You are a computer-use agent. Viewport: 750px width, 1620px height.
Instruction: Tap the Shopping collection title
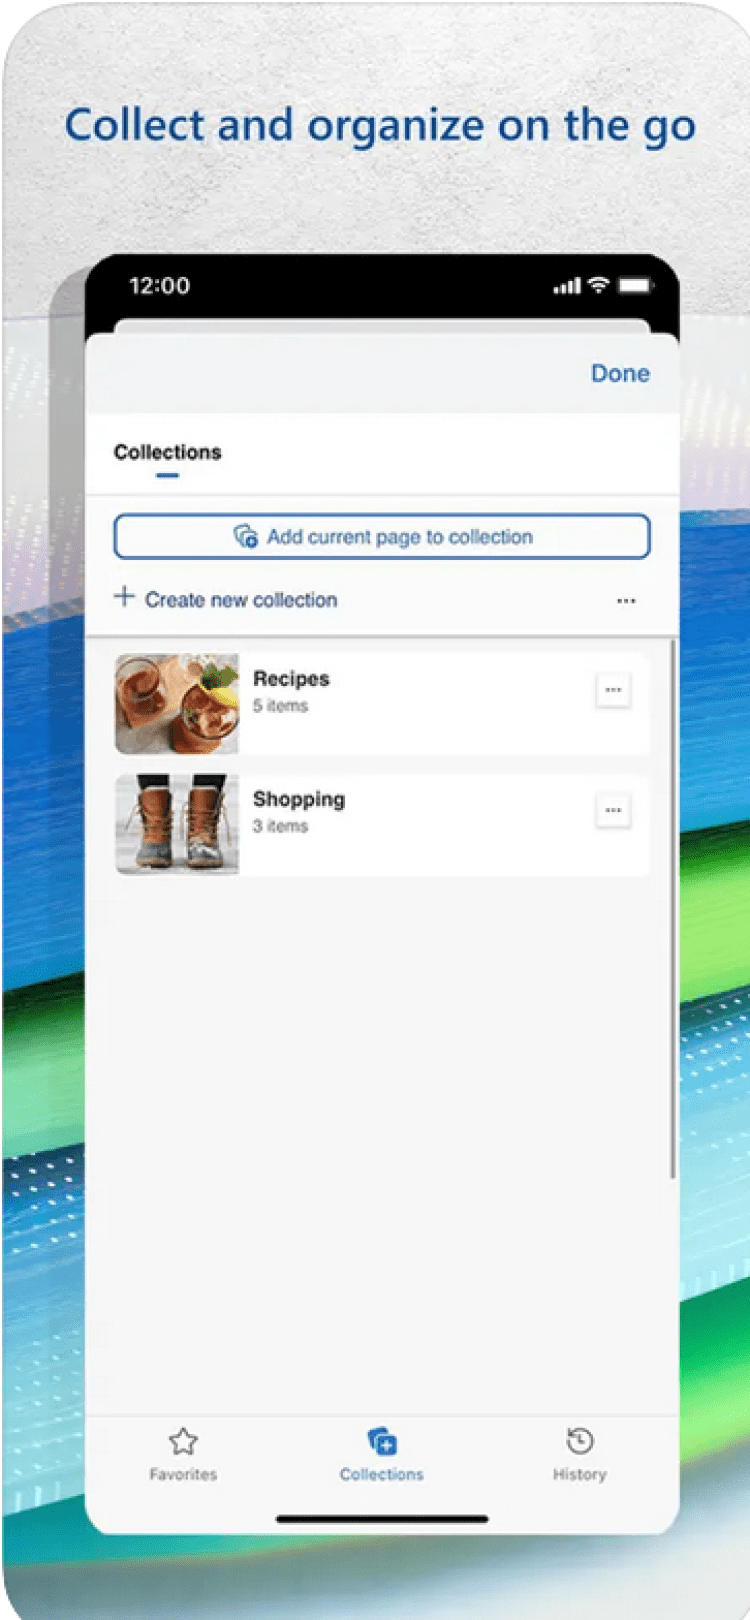pyautogui.click(x=299, y=799)
